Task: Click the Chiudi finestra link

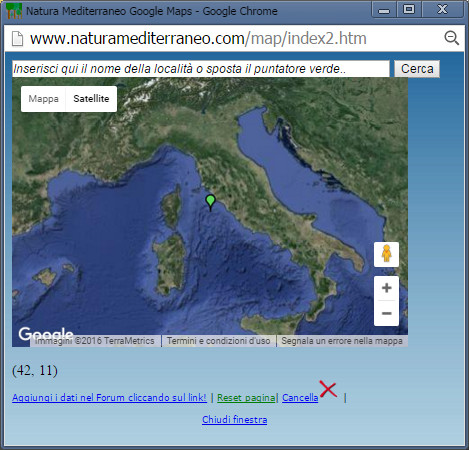Action: (x=234, y=419)
